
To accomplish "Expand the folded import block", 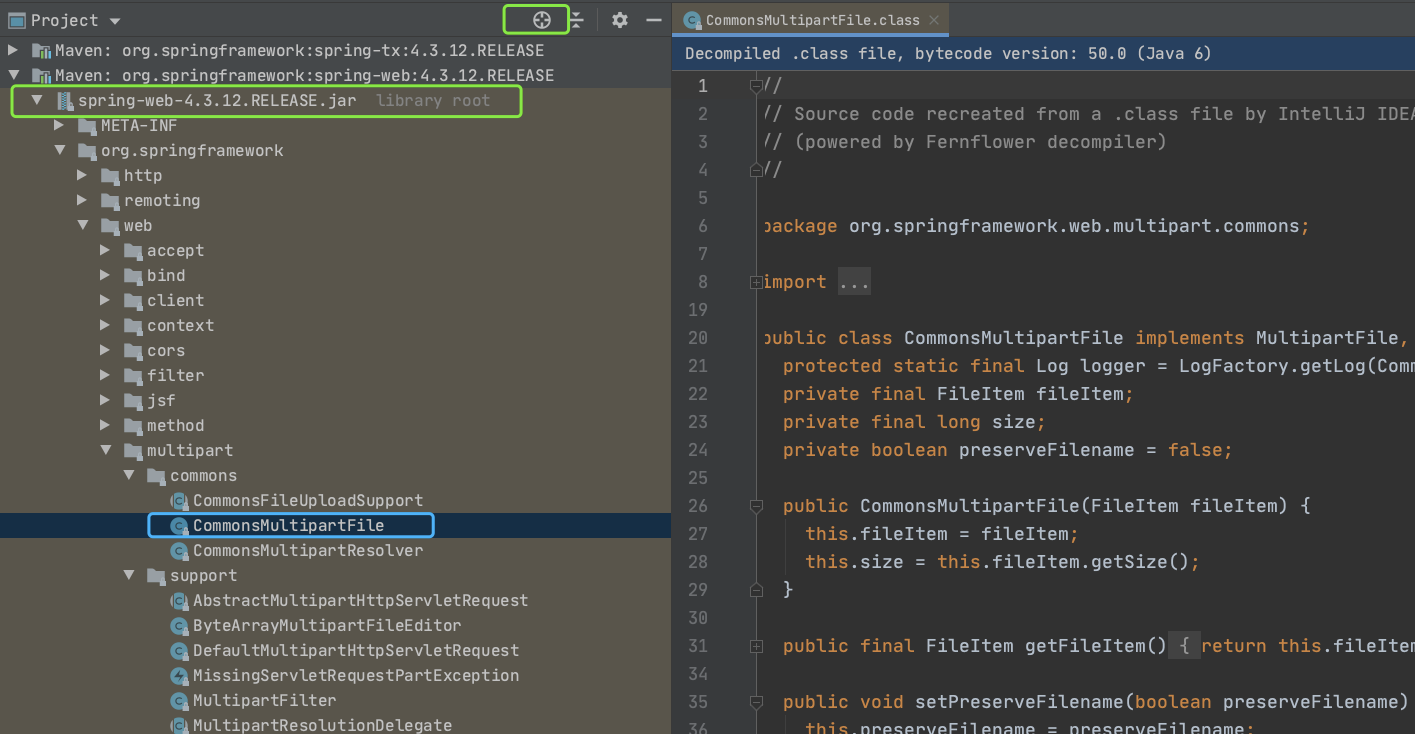I will point(756,282).
